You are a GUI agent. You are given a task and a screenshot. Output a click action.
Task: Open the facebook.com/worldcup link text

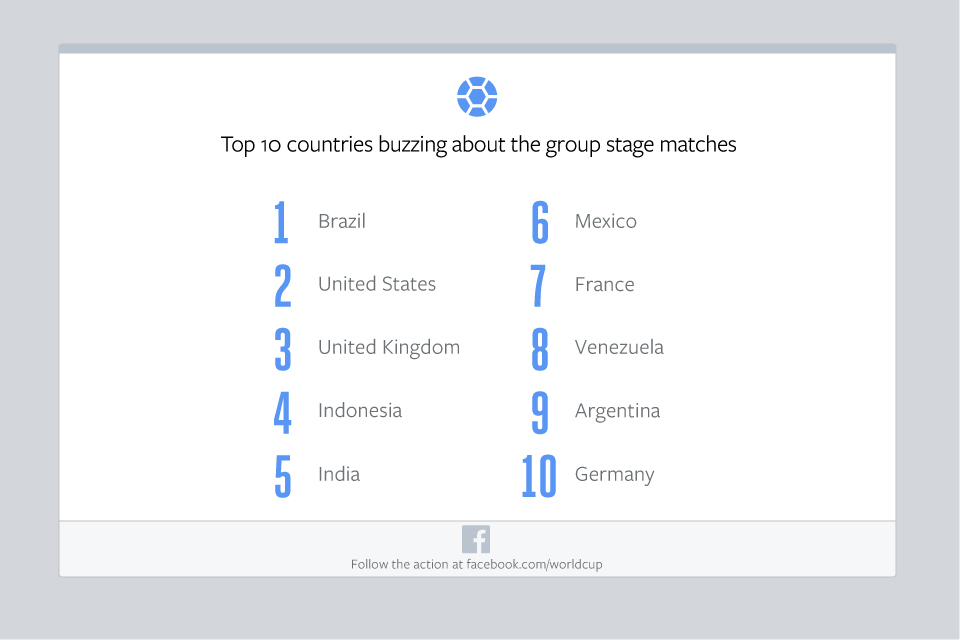tap(534, 564)
